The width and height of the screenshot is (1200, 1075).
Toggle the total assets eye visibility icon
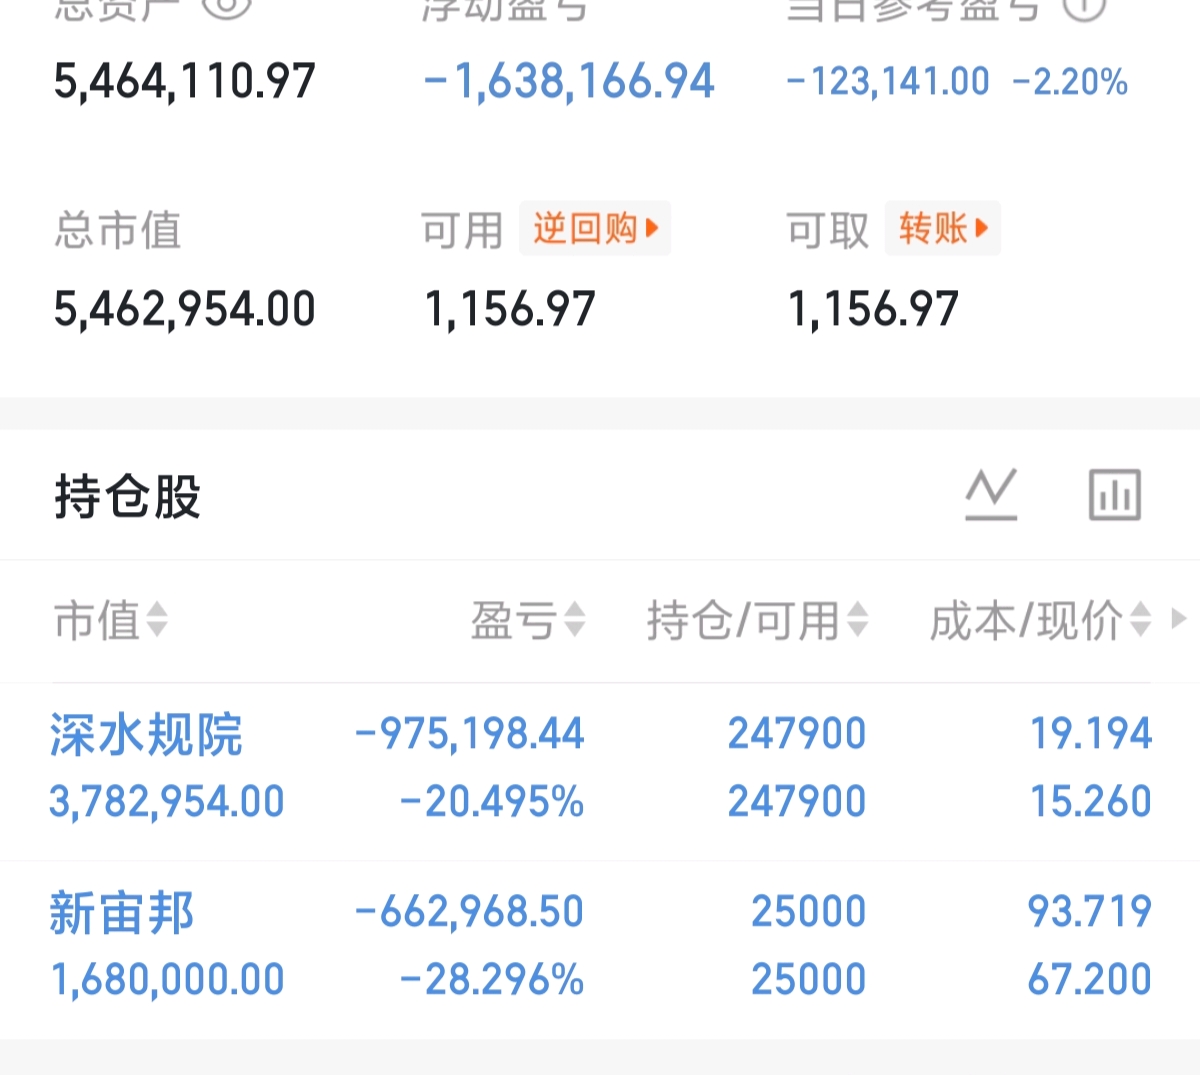tap(226, 7)
